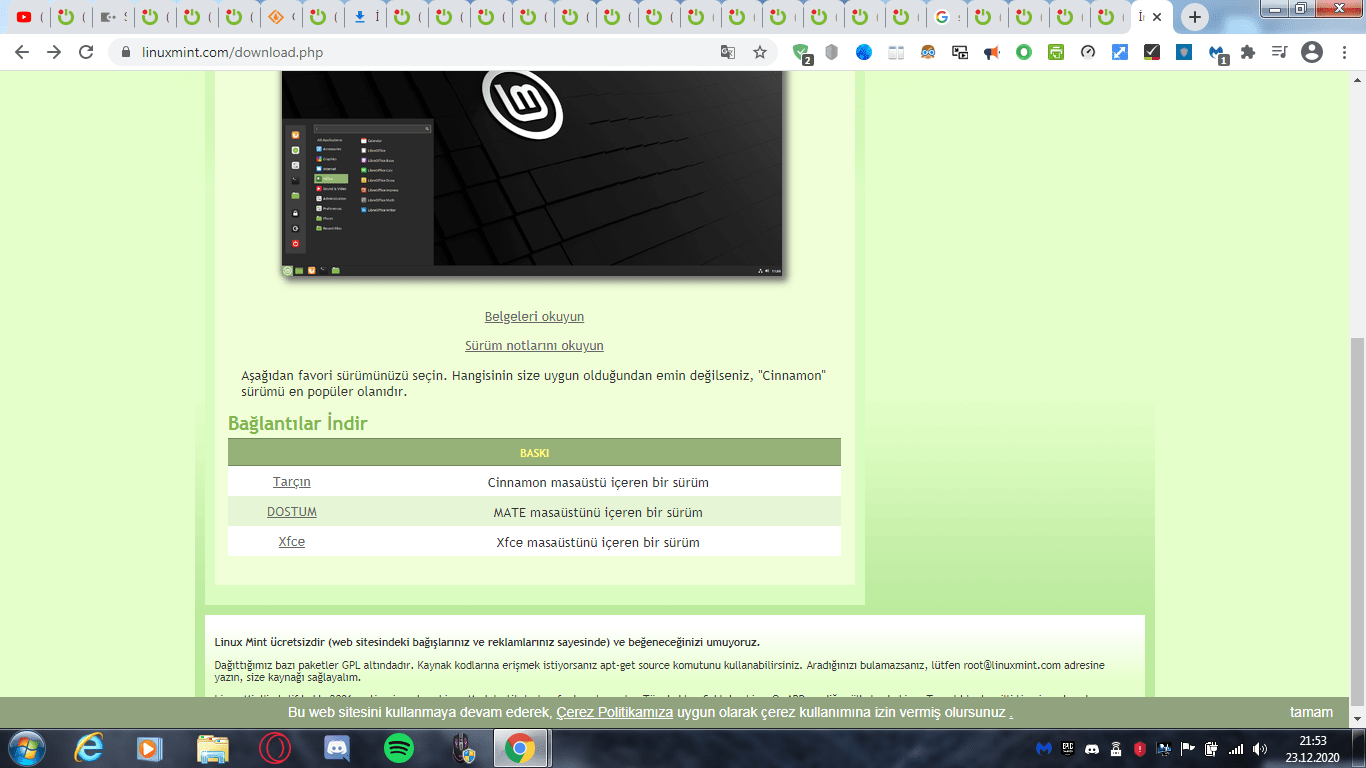Viewport: 1366px width, 768px height.
Task: Open the blue square shield extension icon
Action: point(1183,52)
